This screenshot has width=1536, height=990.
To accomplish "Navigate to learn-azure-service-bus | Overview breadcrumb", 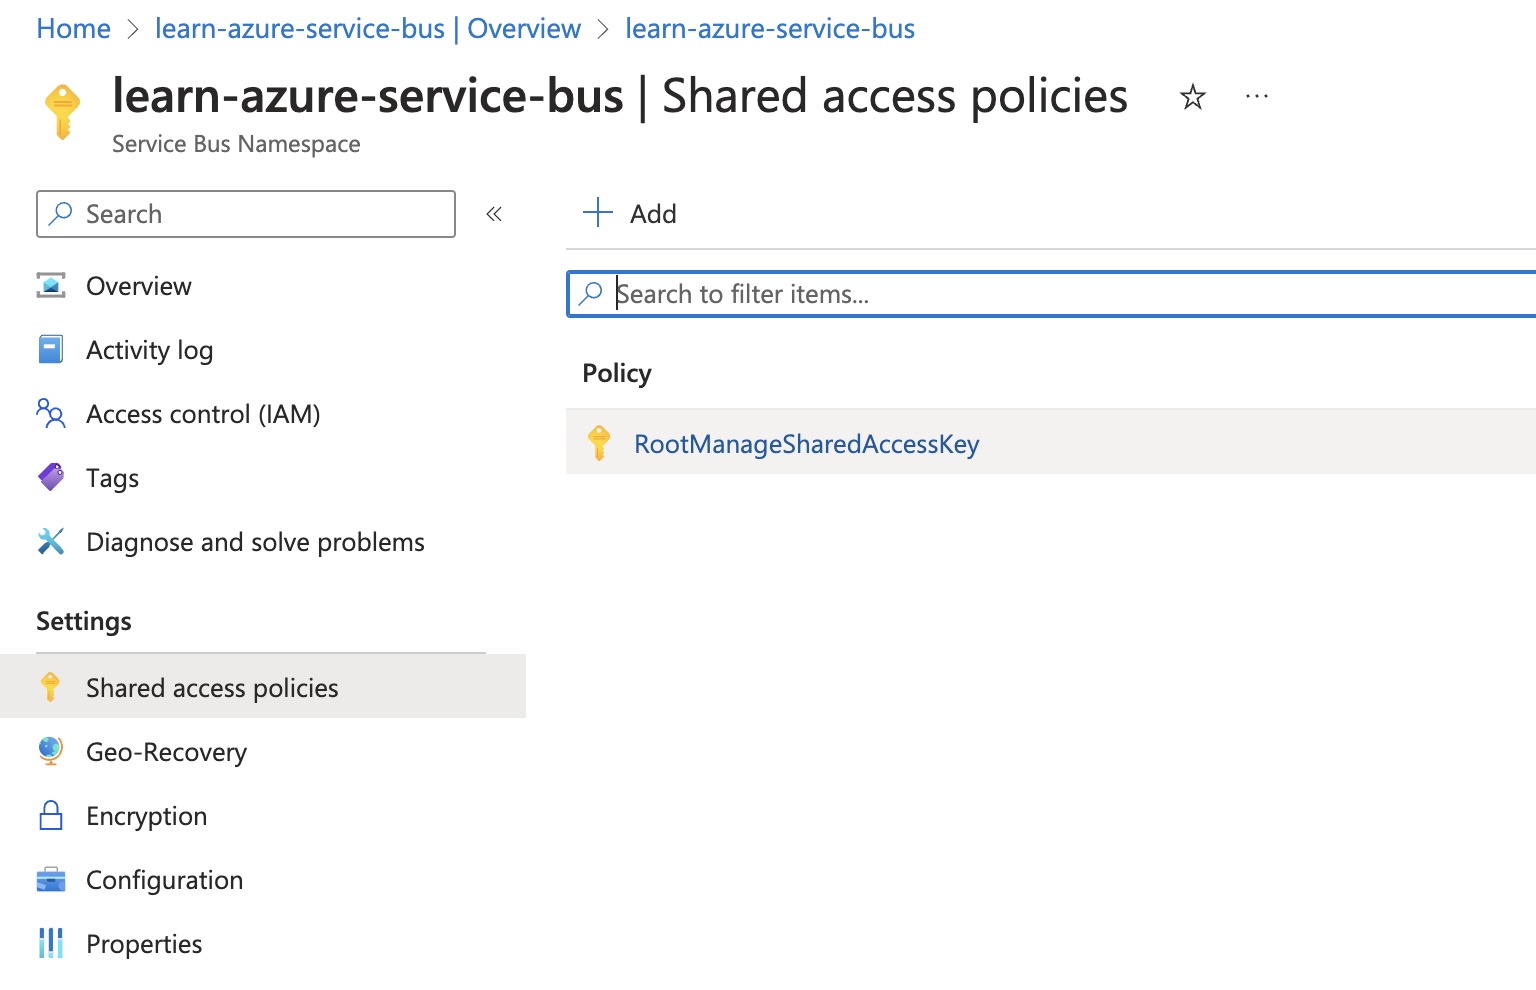I will [x=367, y=29].
